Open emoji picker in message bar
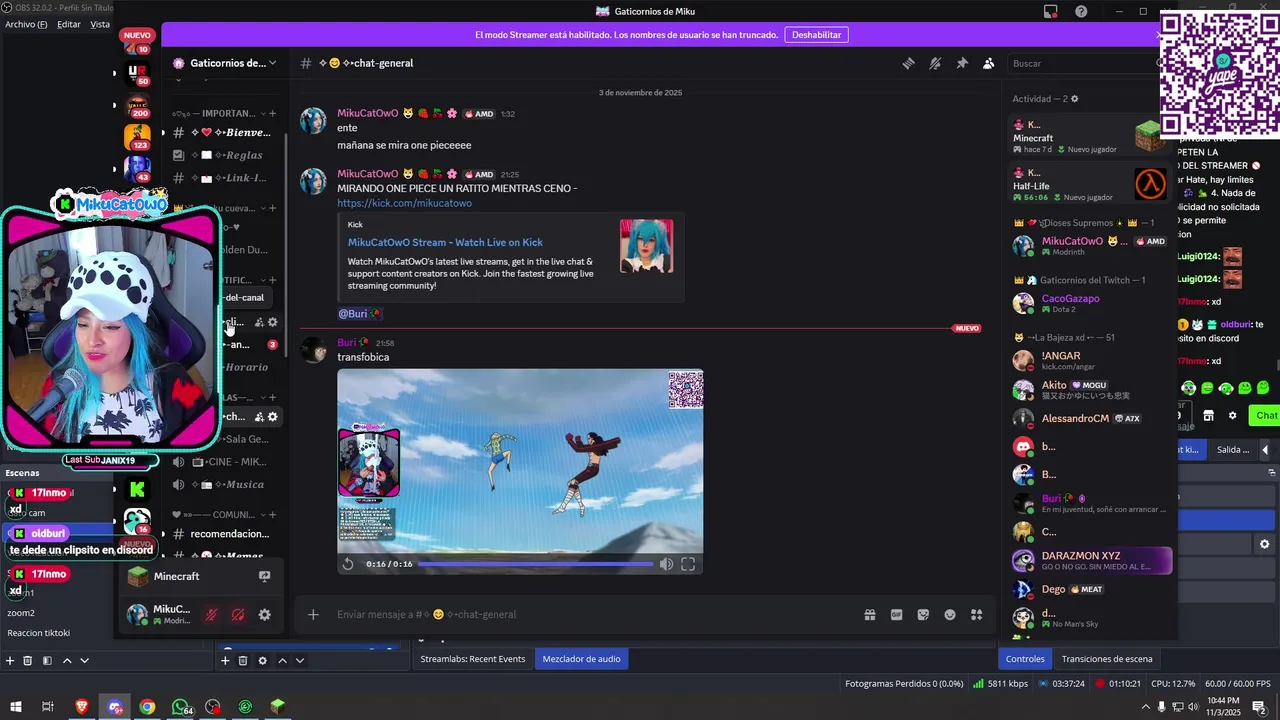The height and width of the screenshot is (720, 1280). tap(950, 614)
